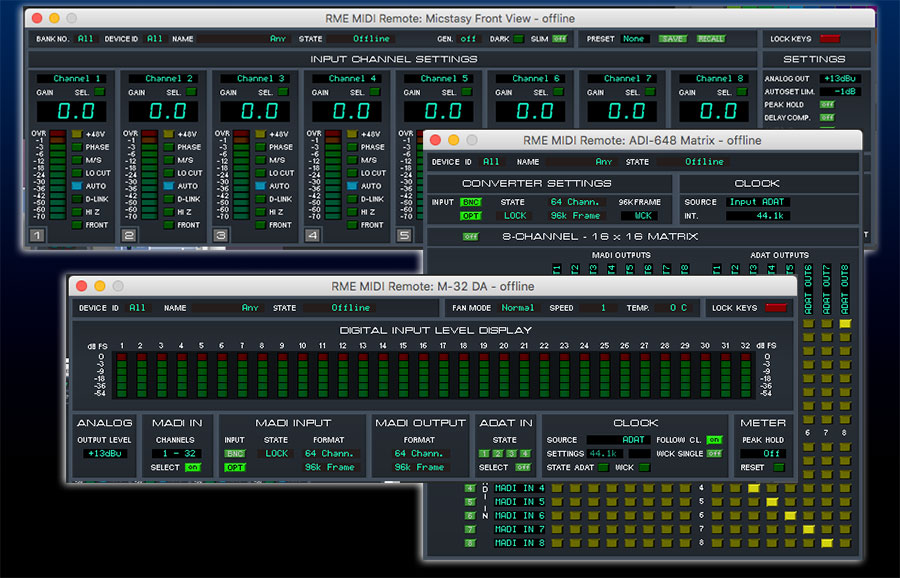This screenshot has height=578, width=900.
Task: Click the NAME field in M-32 DA window
Action: coord(228,308)
